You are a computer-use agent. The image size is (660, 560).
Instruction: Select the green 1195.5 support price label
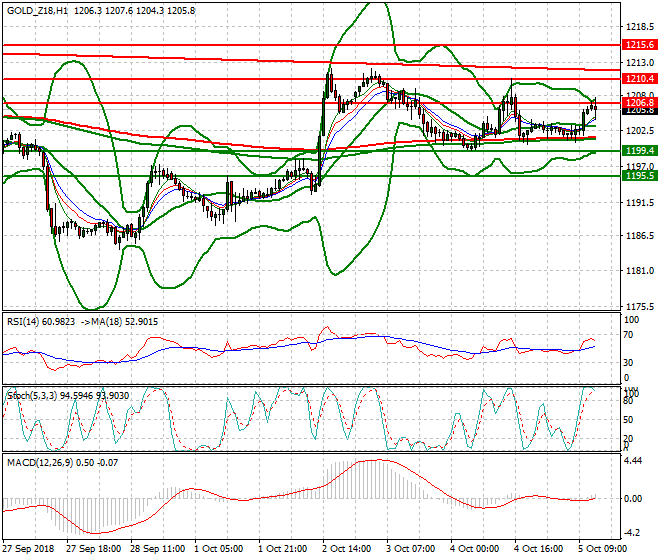[x=637, y=175]
